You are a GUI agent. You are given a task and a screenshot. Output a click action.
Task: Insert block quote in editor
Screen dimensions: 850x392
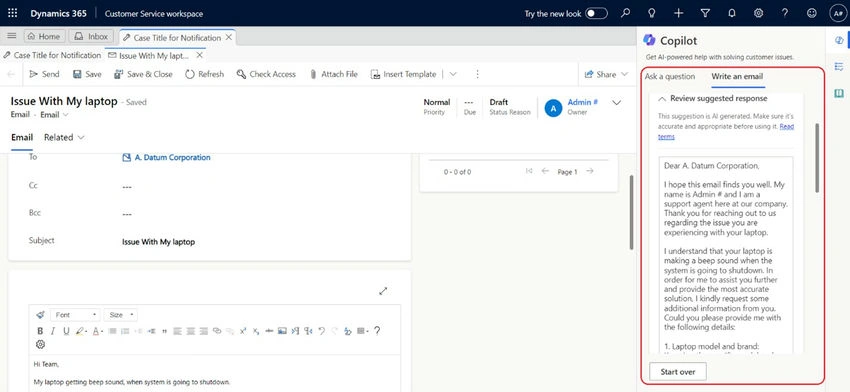[x=165, y=331]
